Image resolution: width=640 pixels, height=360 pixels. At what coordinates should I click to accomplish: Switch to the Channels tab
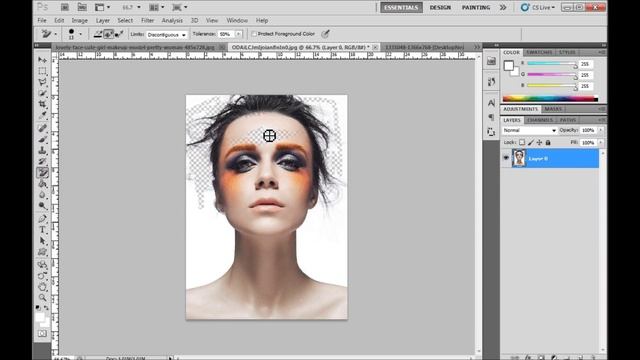tap(540, 120)
